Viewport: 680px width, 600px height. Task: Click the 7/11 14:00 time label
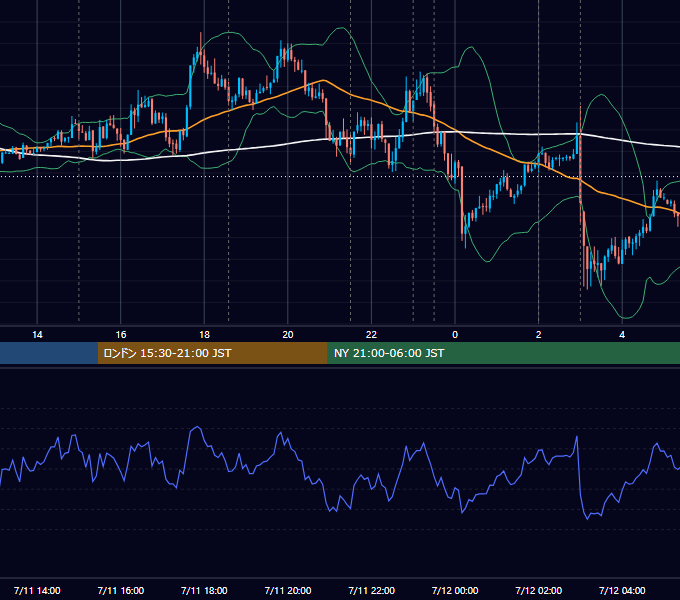click(37, 590)
